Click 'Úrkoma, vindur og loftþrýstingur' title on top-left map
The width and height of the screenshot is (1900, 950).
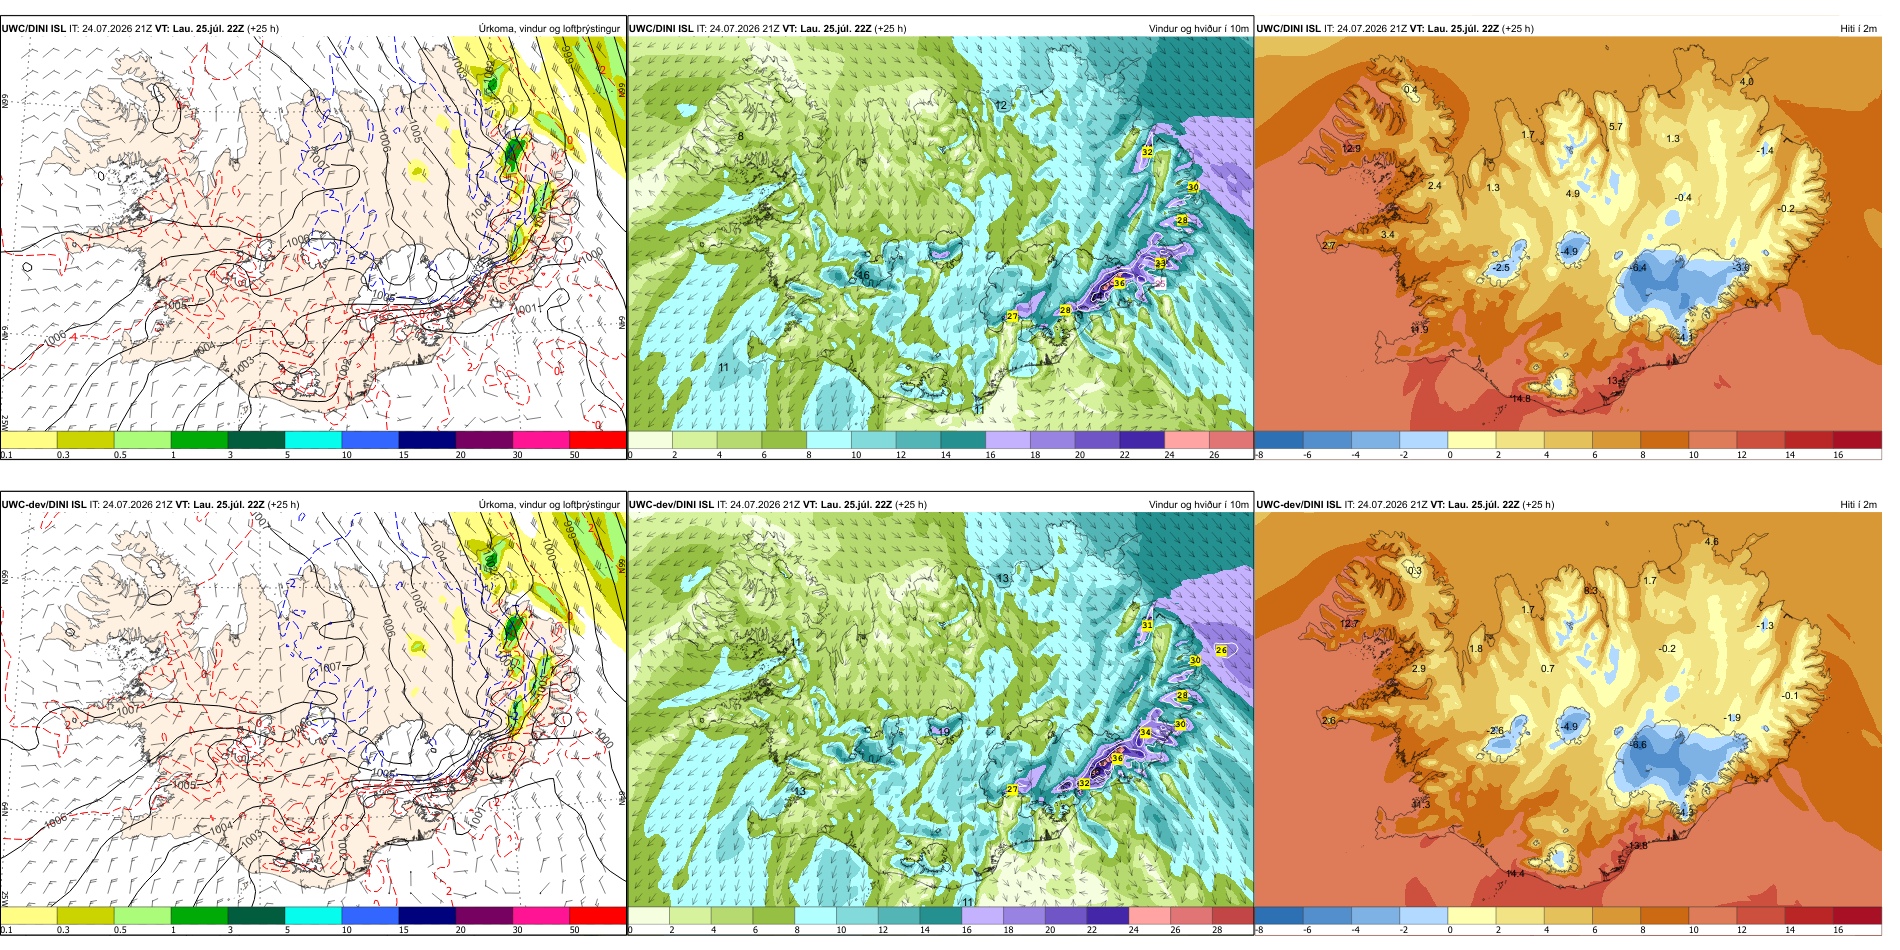549,29
